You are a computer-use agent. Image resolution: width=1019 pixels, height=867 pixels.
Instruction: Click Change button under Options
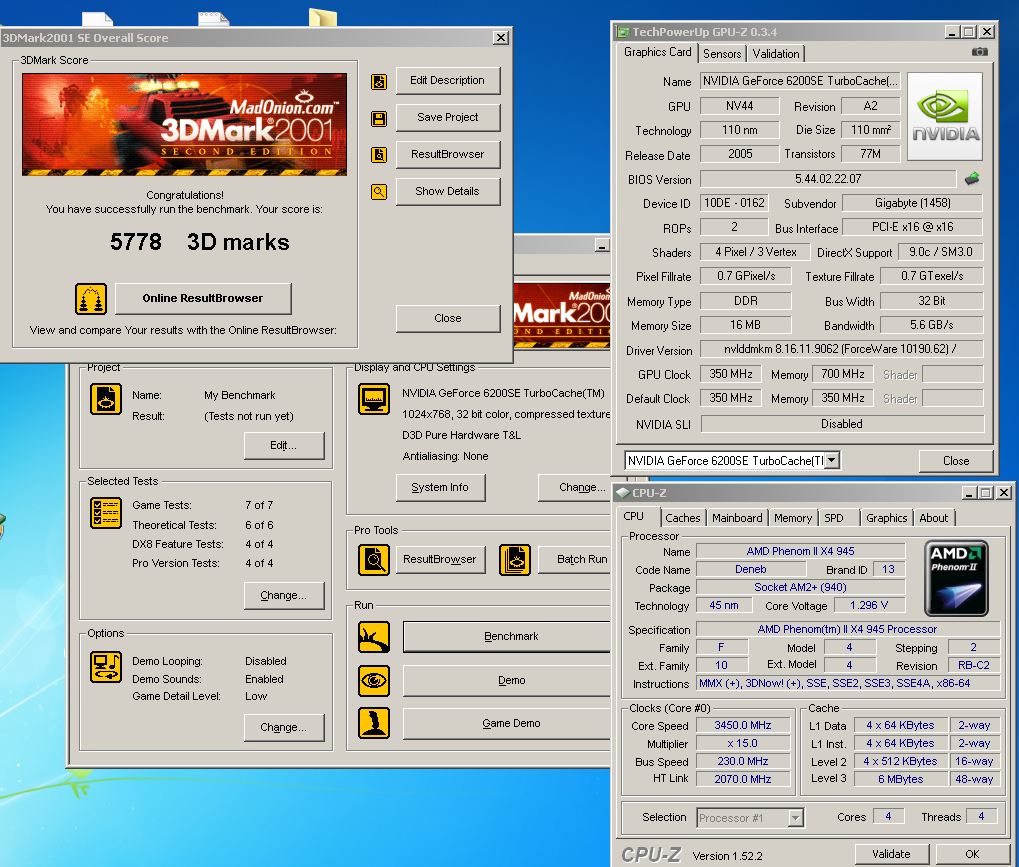[284, 727]
